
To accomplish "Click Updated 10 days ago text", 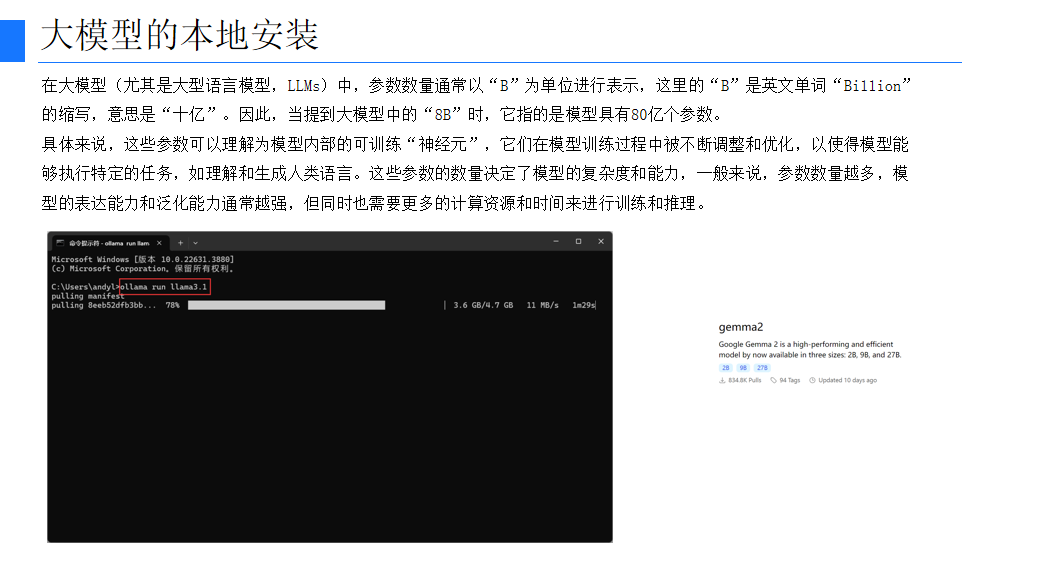I will coord(847,380).
